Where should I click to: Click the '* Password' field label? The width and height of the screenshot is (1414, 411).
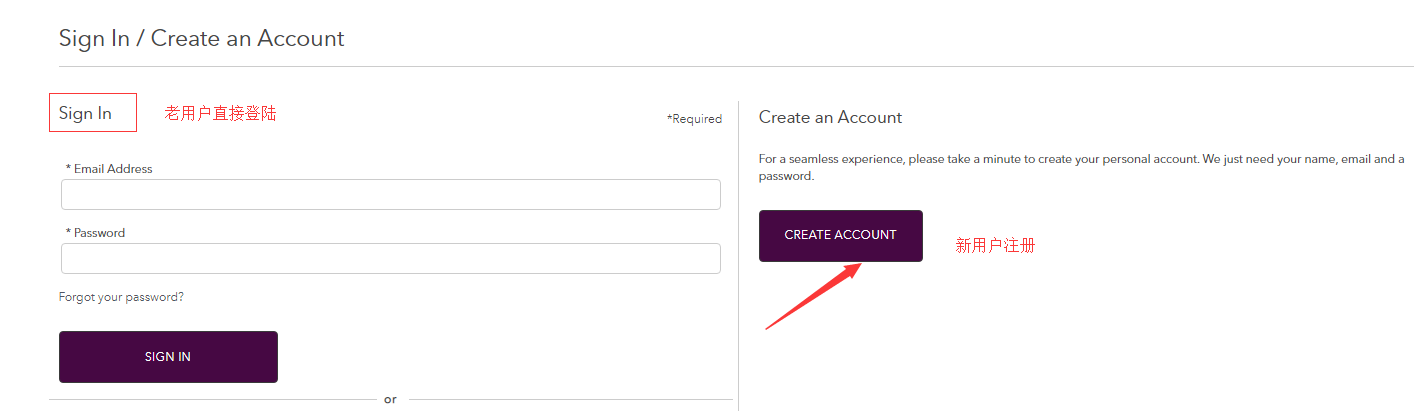pyautogui.click(x=95, y=233)
